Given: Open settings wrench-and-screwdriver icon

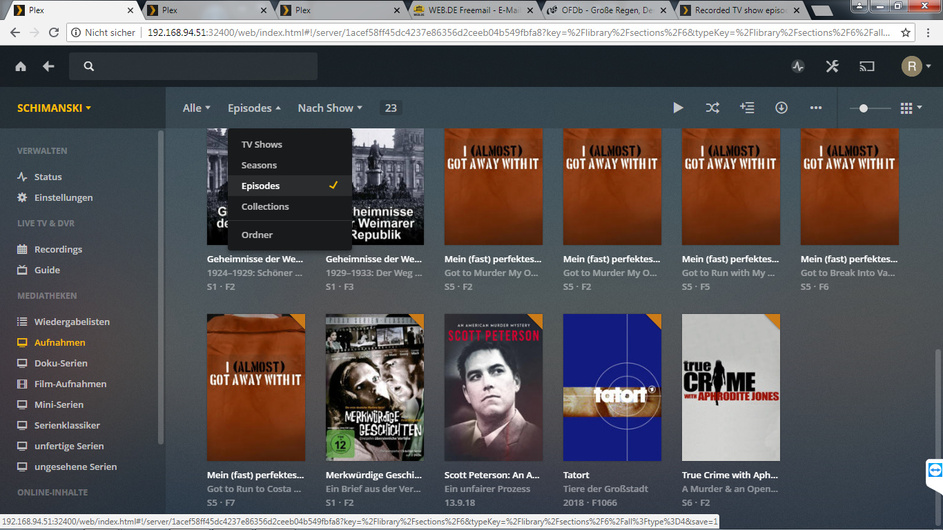Looking at the screenshot, I should tap(832, 66).
